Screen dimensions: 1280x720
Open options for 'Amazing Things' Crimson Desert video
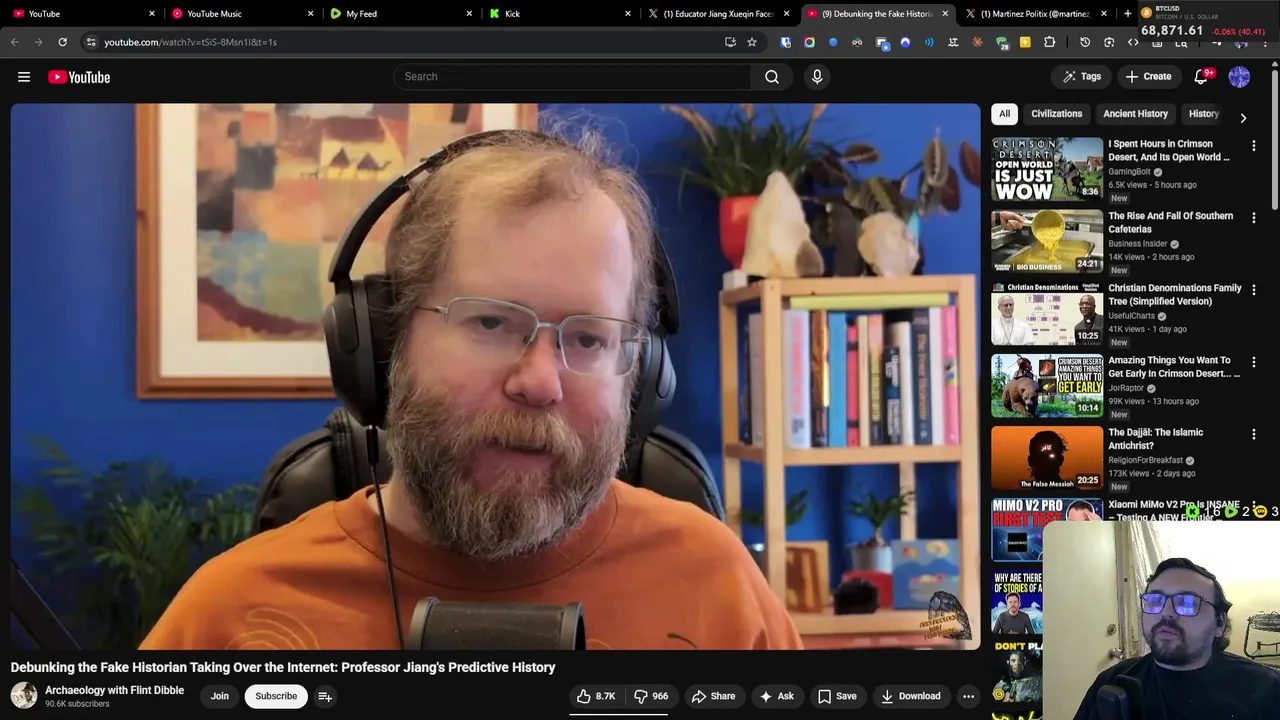click(1254, 362)
